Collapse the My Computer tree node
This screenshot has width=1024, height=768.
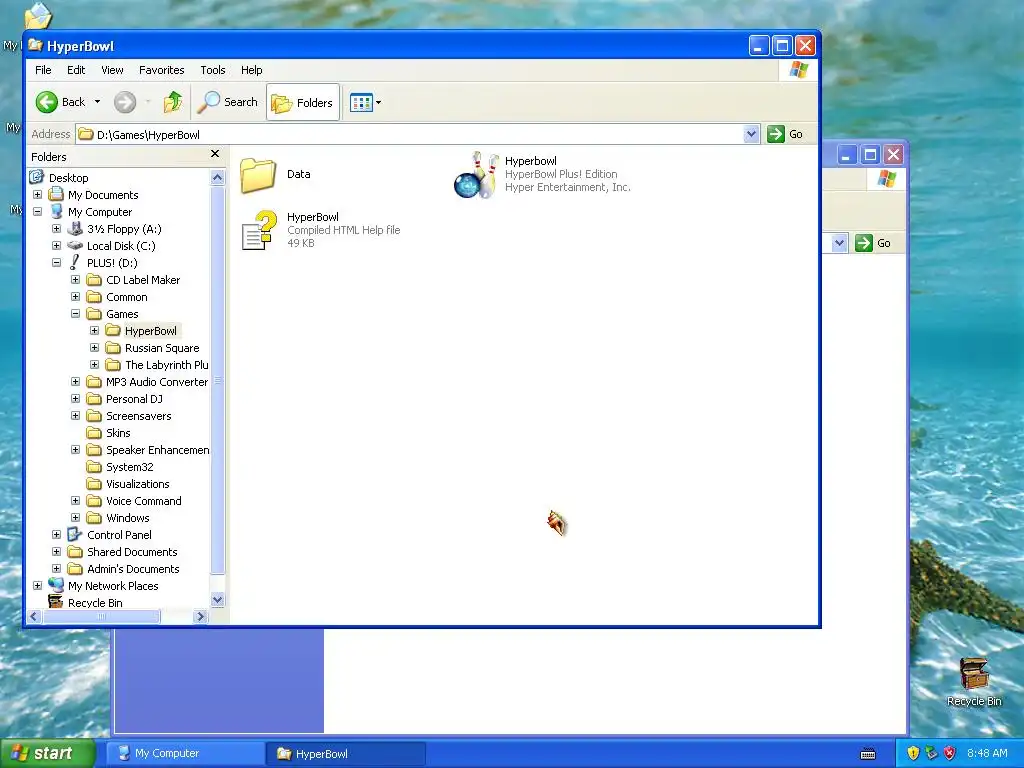pyautogui.click(x=37, y=212)
